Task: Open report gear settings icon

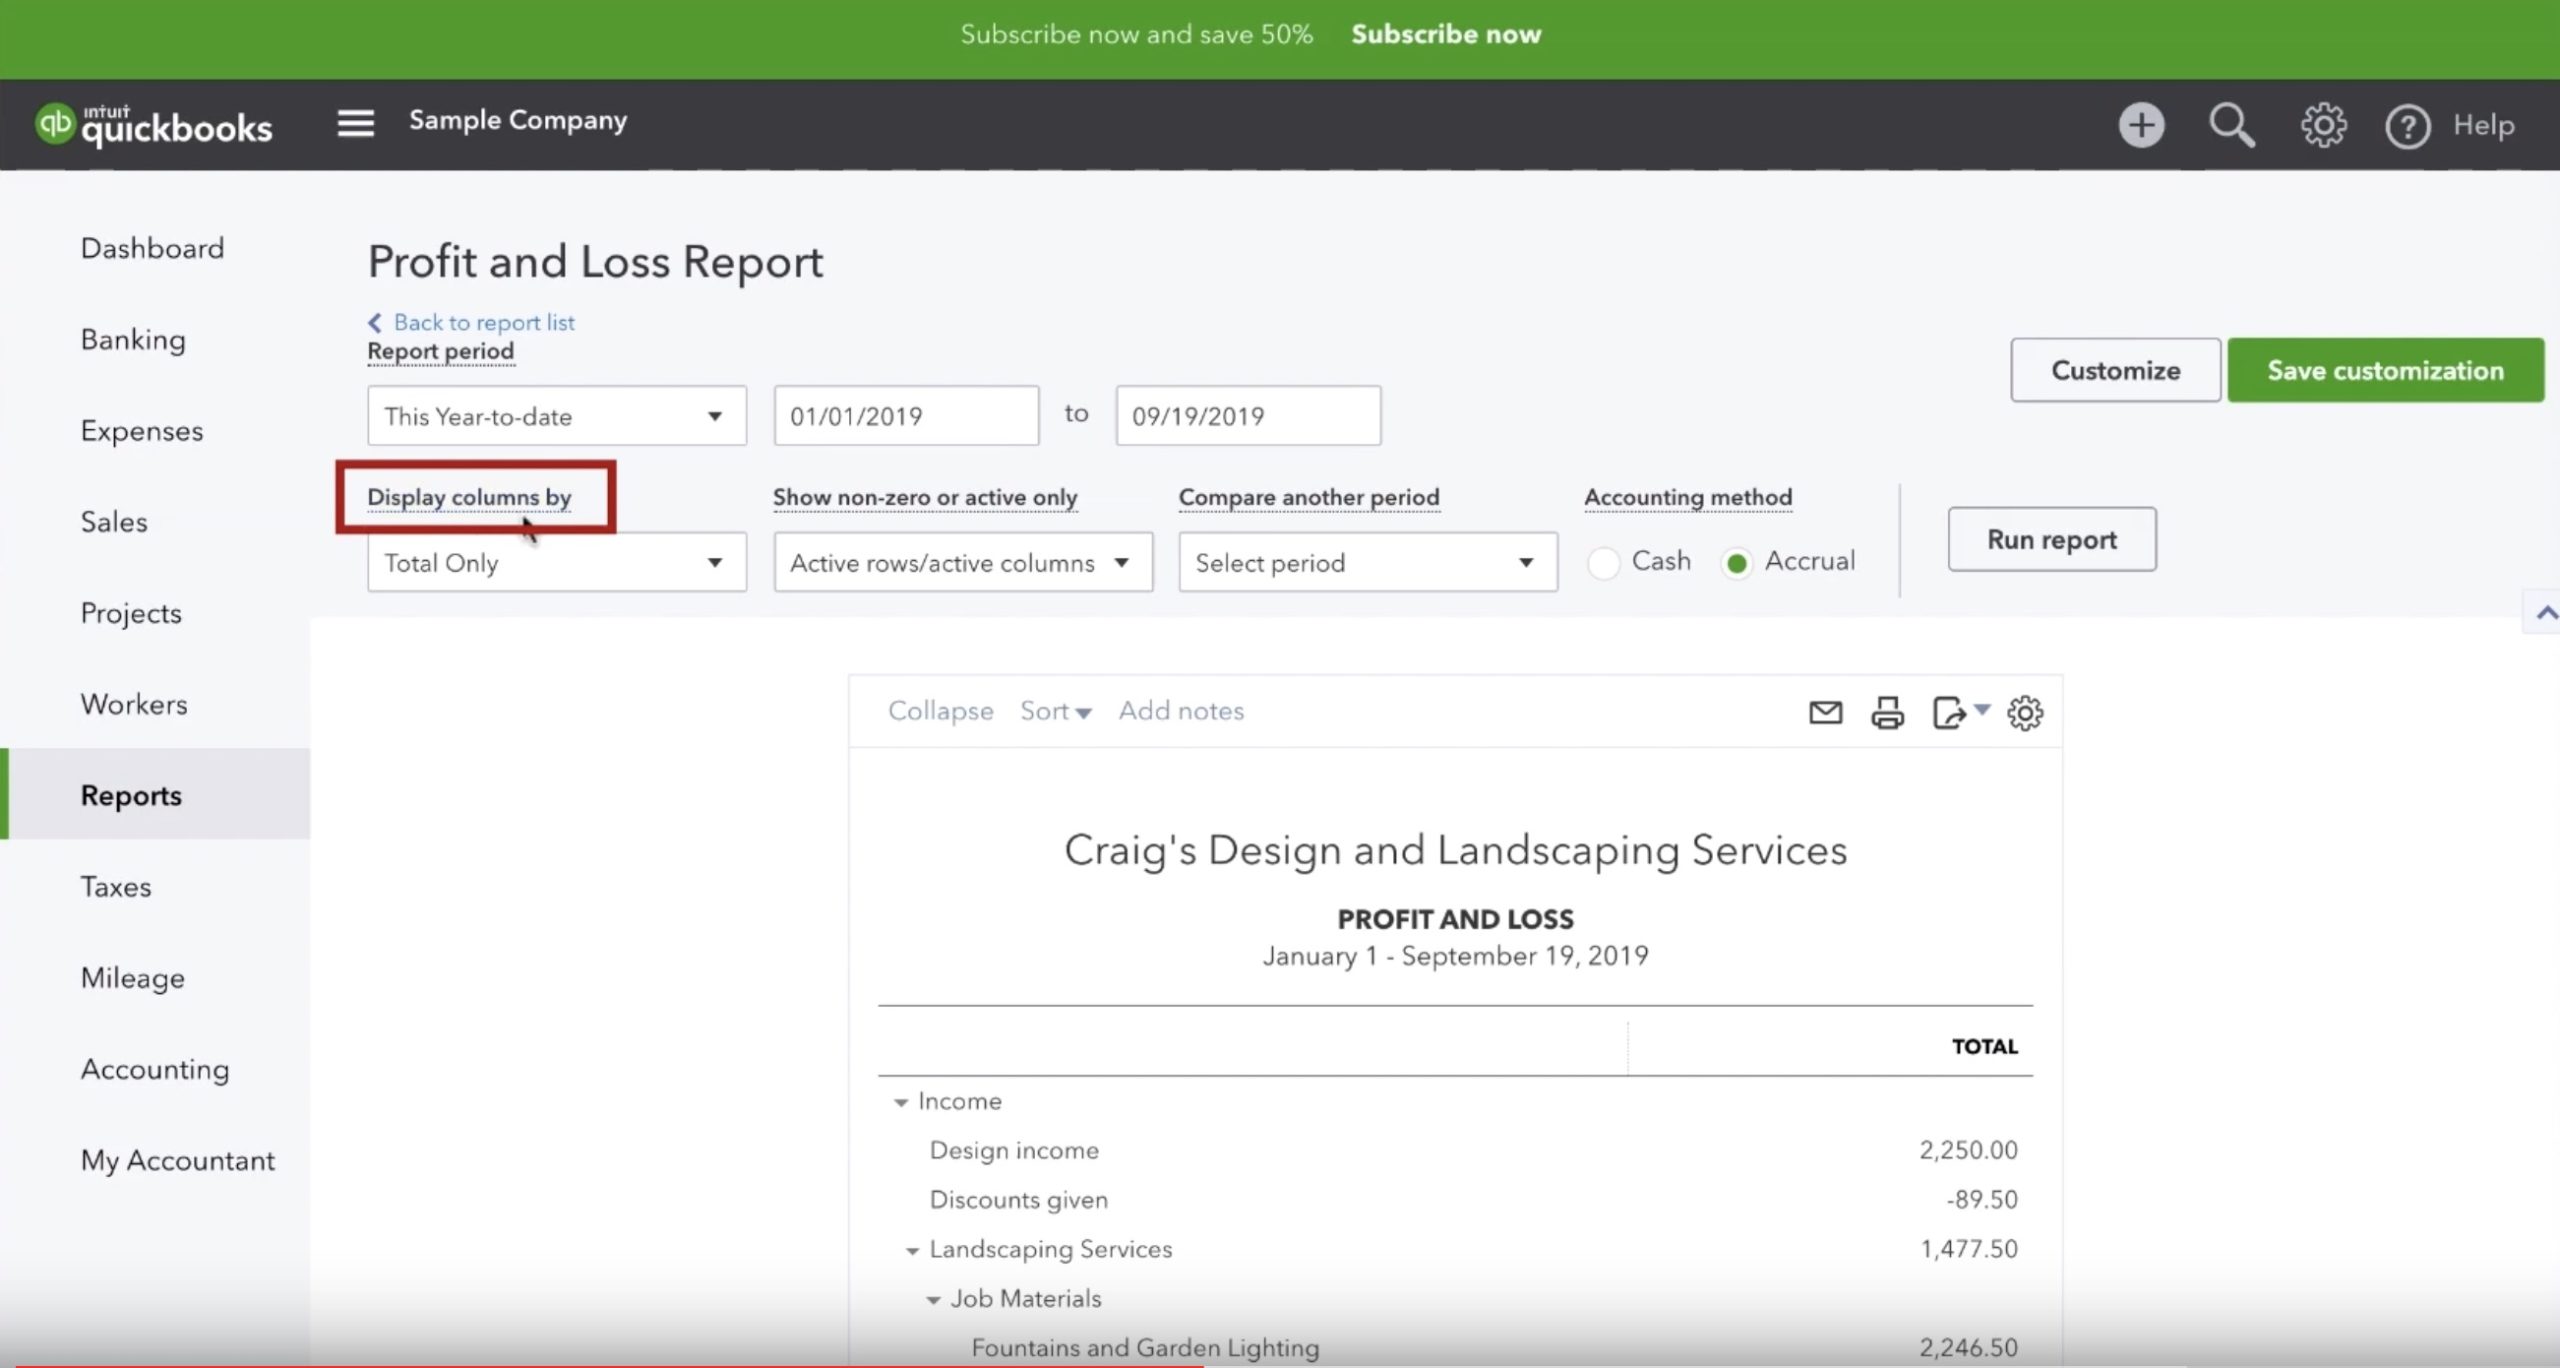Action: [x=2025, y=713]
